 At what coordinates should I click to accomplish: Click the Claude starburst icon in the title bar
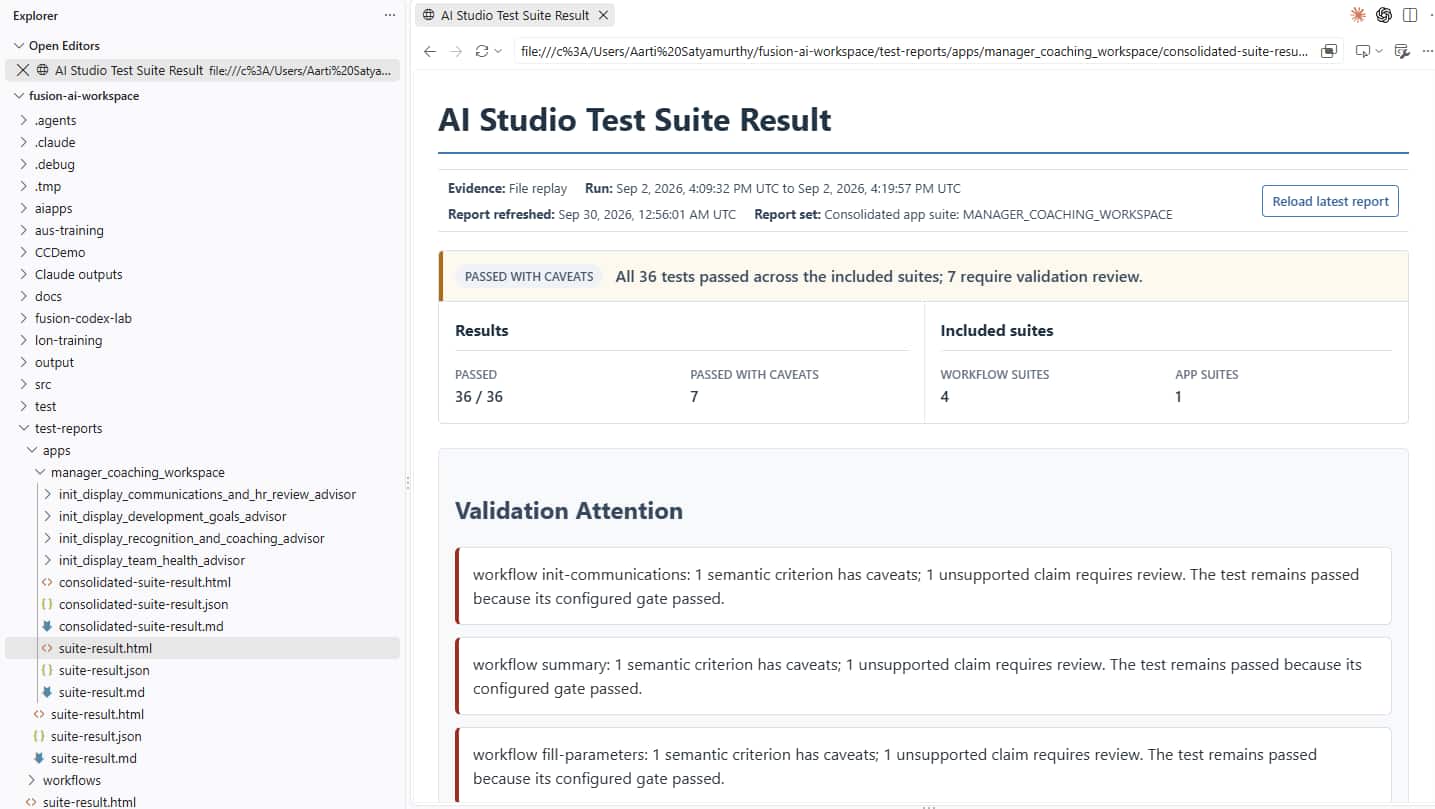coord(1358,15)
